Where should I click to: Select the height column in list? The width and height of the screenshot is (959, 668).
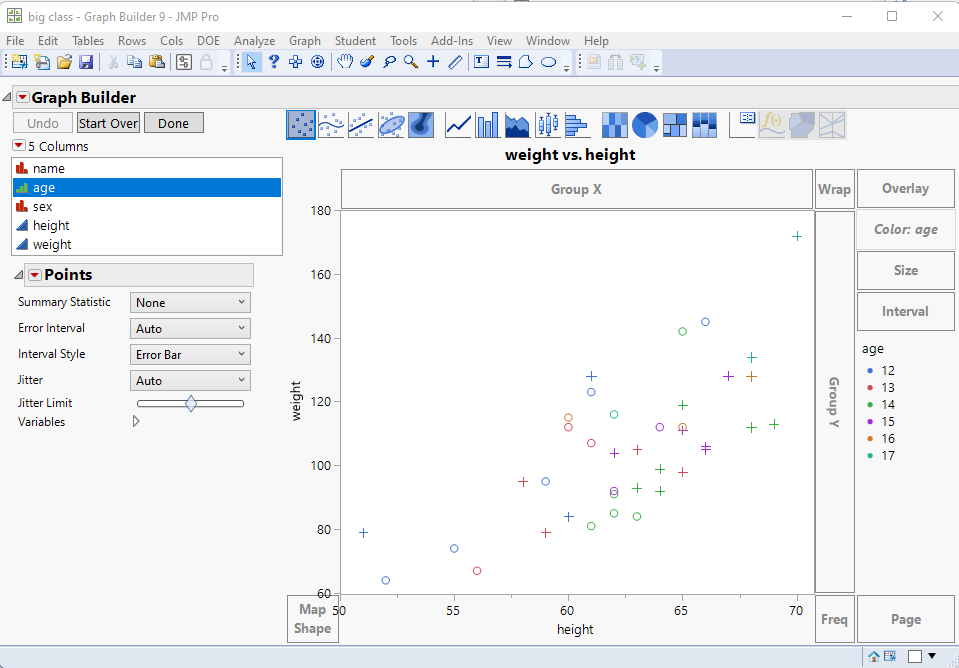(x=51, y=226)
